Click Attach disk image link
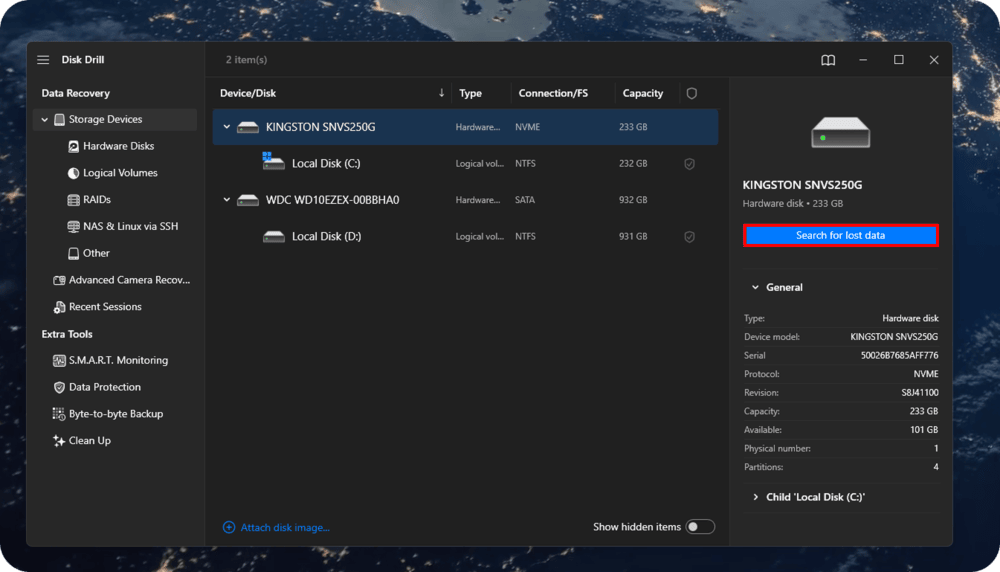The image size is (1000, 572). tap(284, 527)
